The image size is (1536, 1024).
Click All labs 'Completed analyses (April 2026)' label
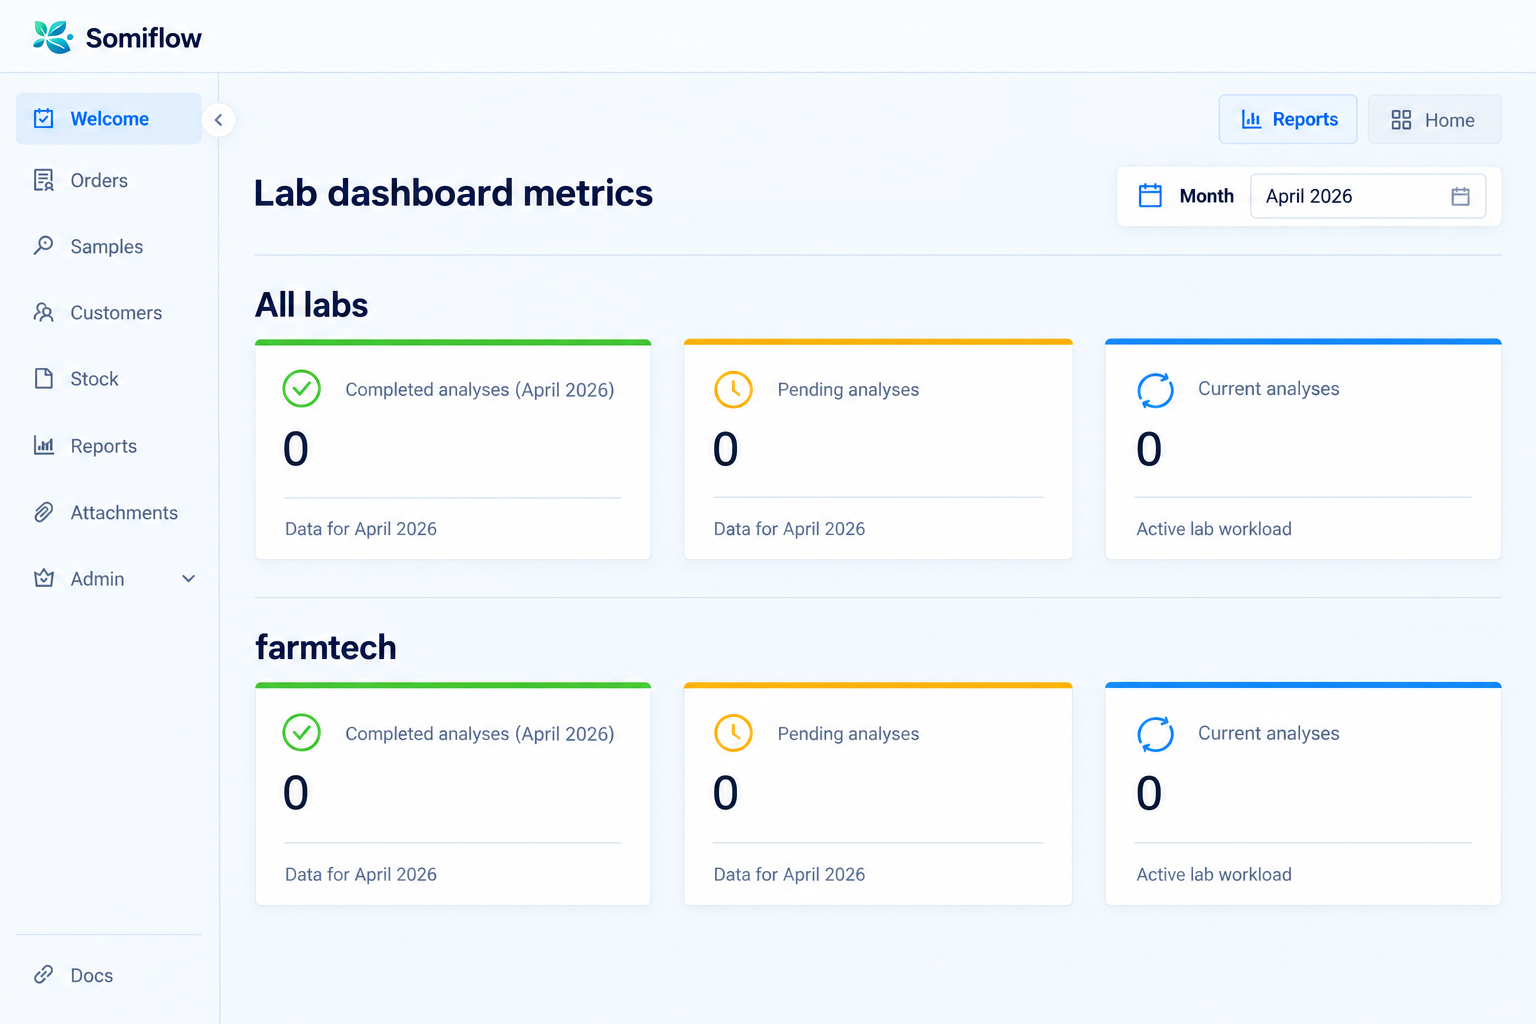pyautogui.click(x=480, y=389)
